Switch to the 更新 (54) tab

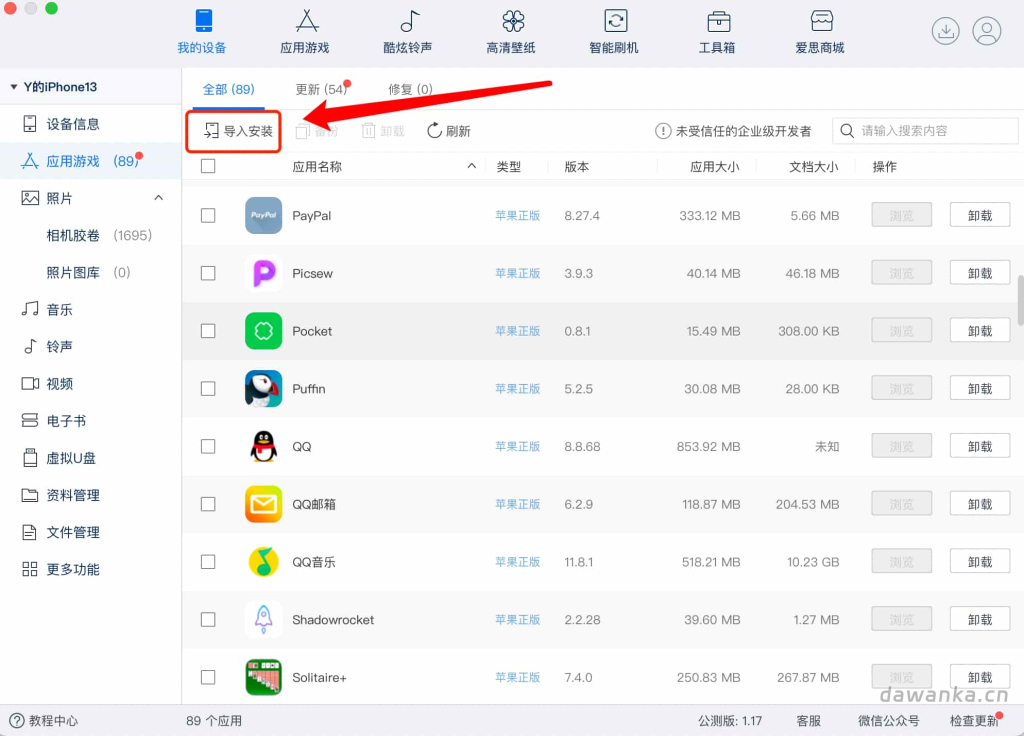coord(321,89)
